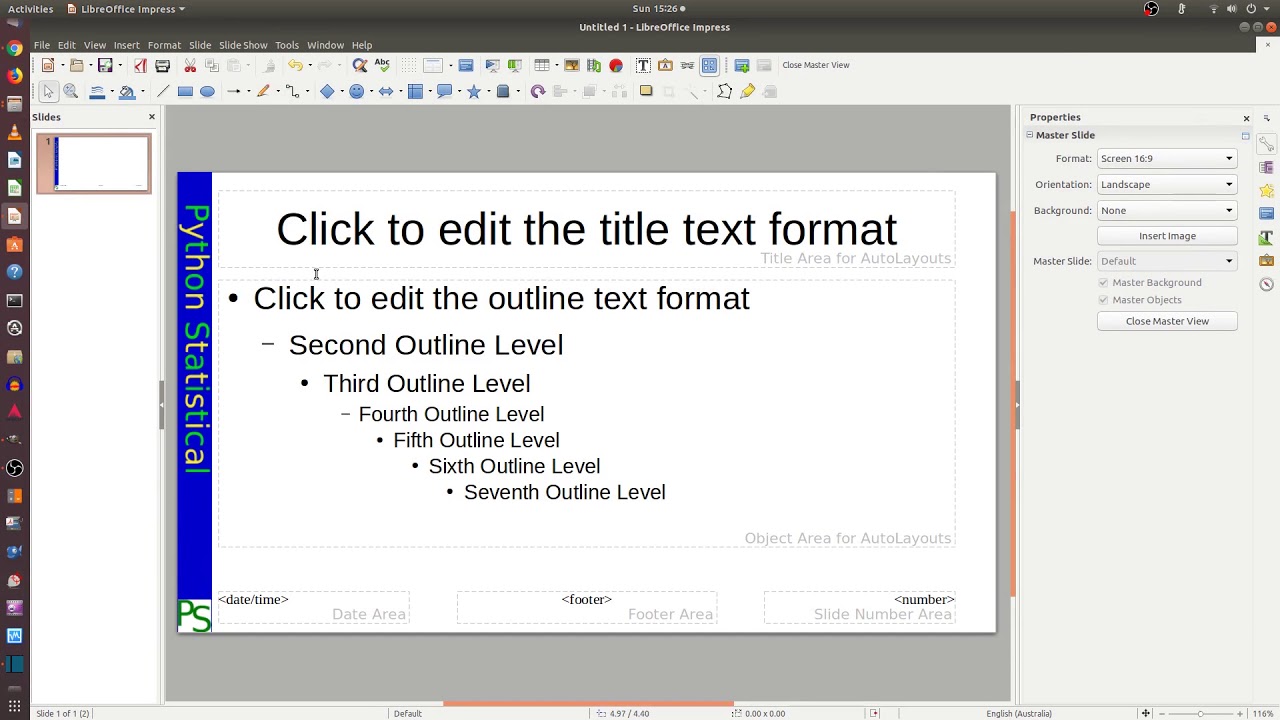1280x720 pixels.
Task: Select the master slide thumbnail
Action: point(94,163)
